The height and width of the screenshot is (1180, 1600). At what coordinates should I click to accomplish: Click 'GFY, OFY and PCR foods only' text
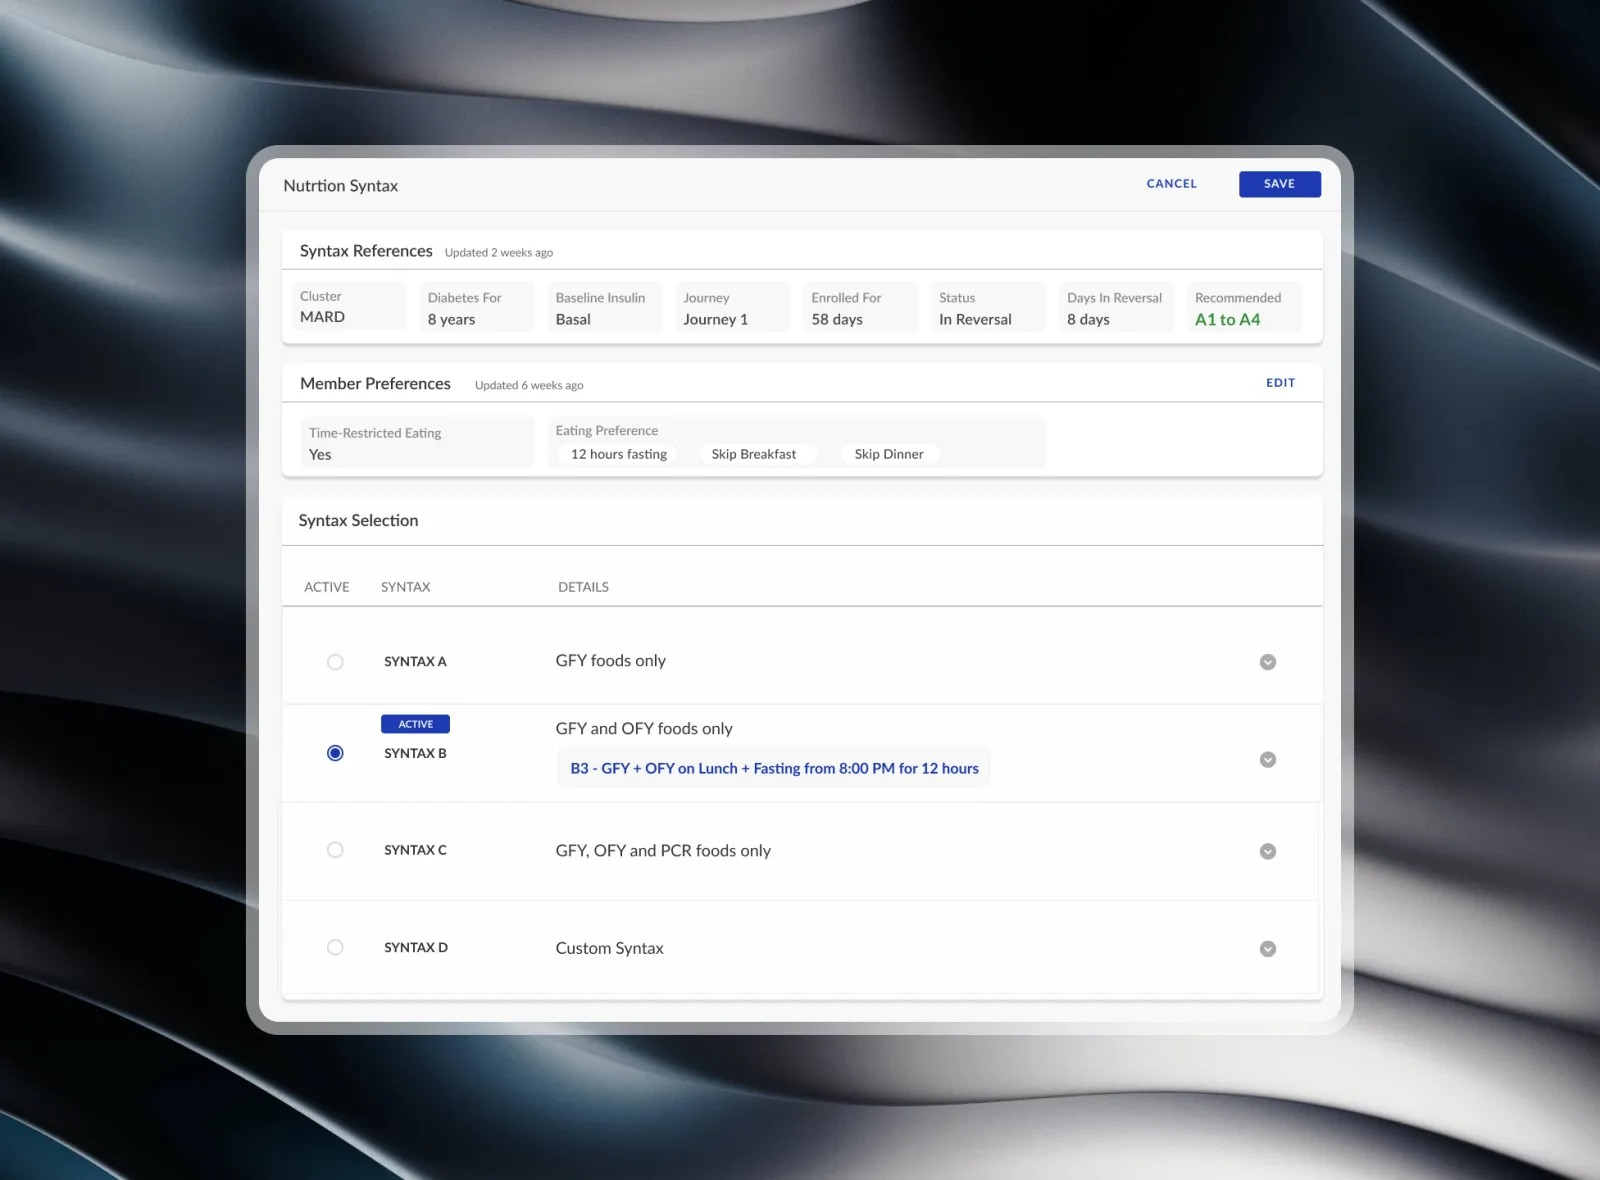click(x=663, y=851)
